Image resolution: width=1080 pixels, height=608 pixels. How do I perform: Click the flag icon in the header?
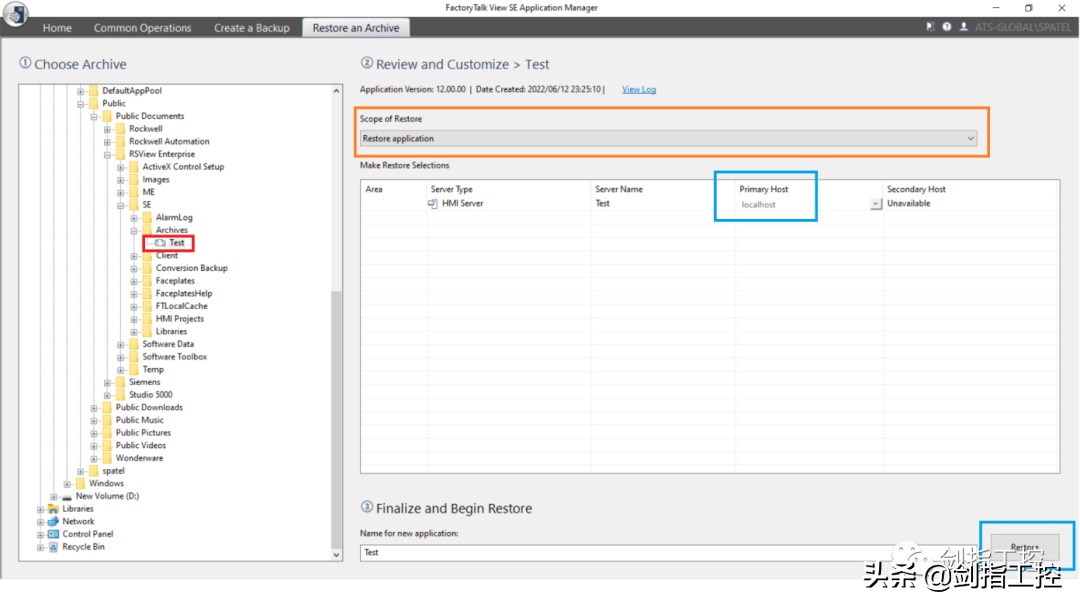[931, 28]
